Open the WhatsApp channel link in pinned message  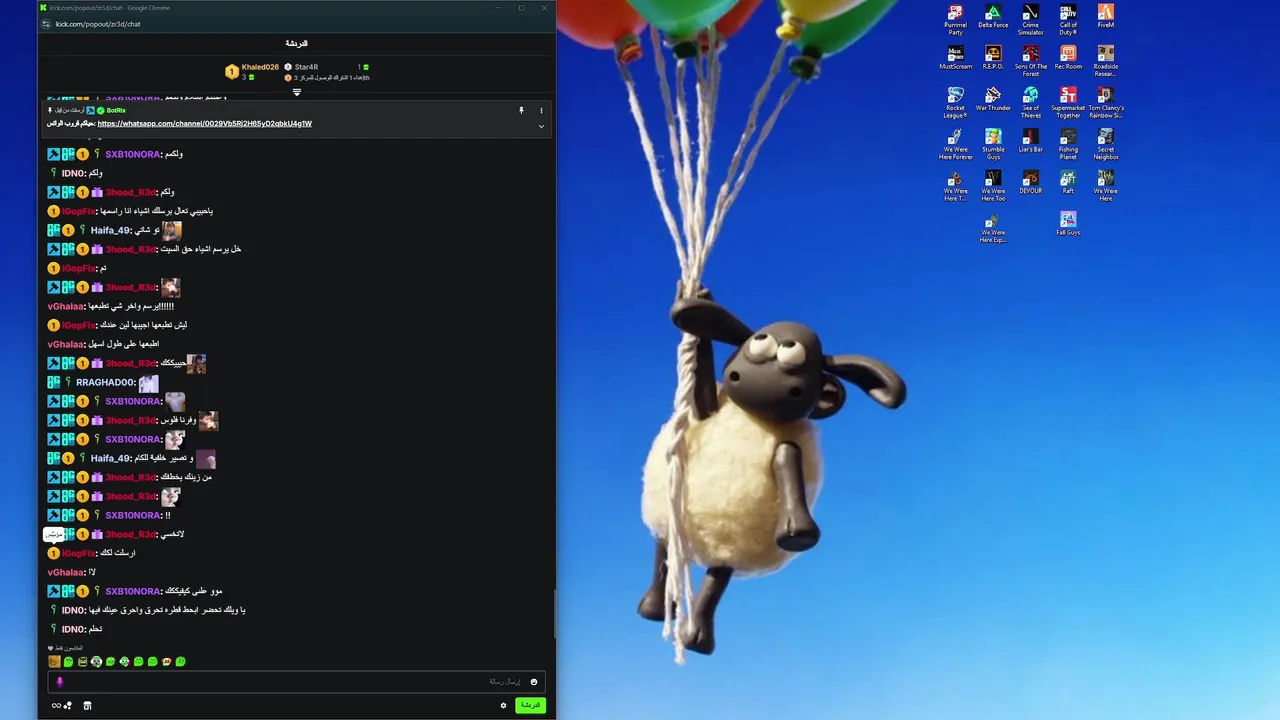(205, 124)
